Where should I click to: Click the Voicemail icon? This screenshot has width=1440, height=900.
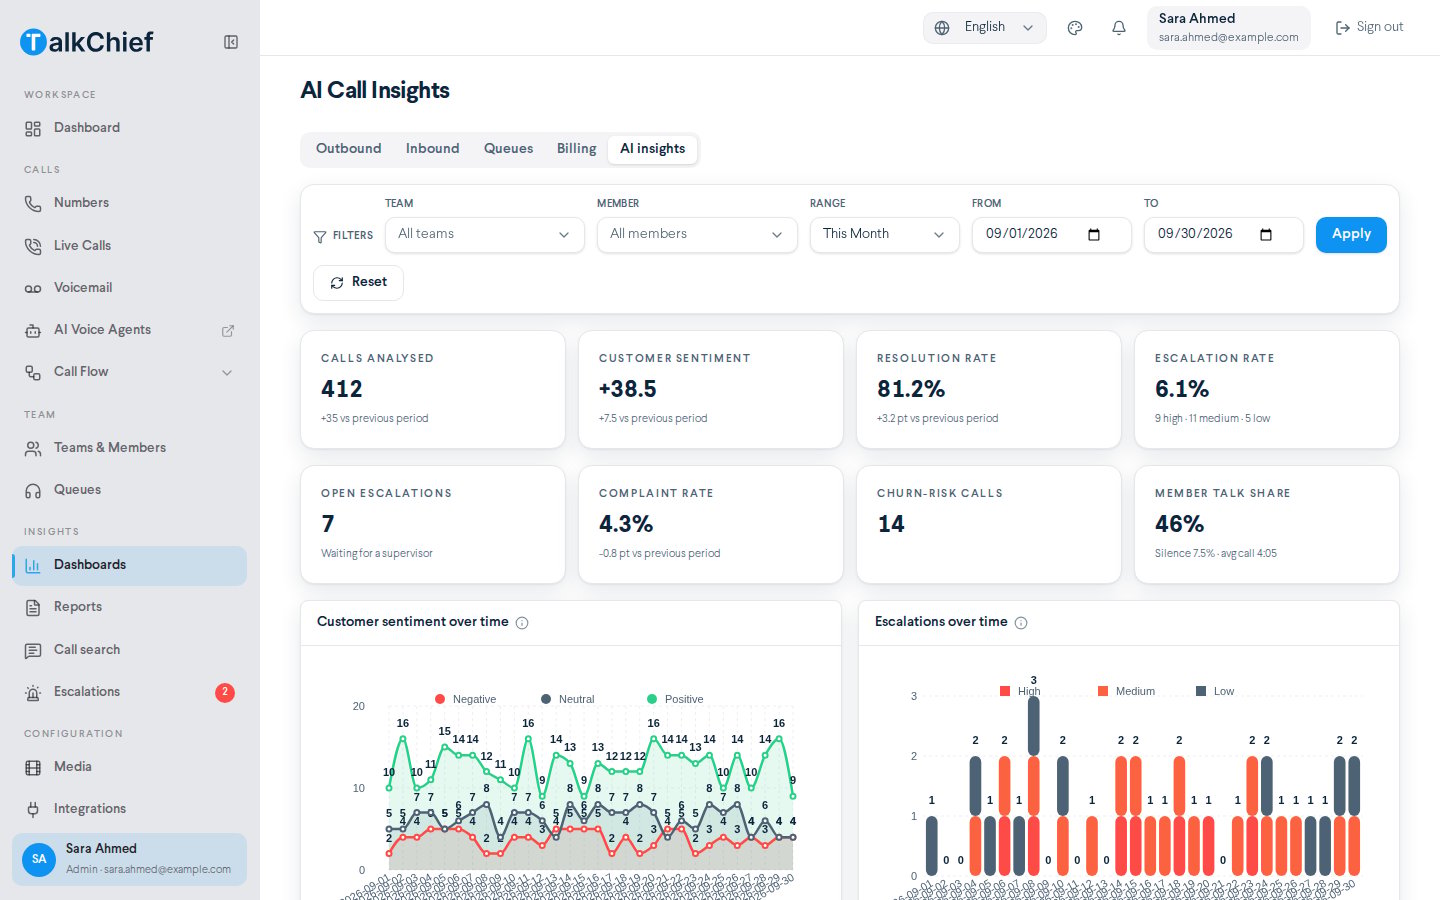pyautogui.click(x=33, y=288)
